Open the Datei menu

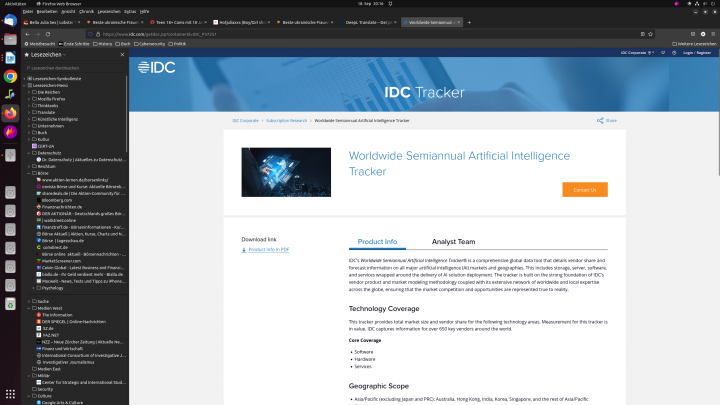28,11
